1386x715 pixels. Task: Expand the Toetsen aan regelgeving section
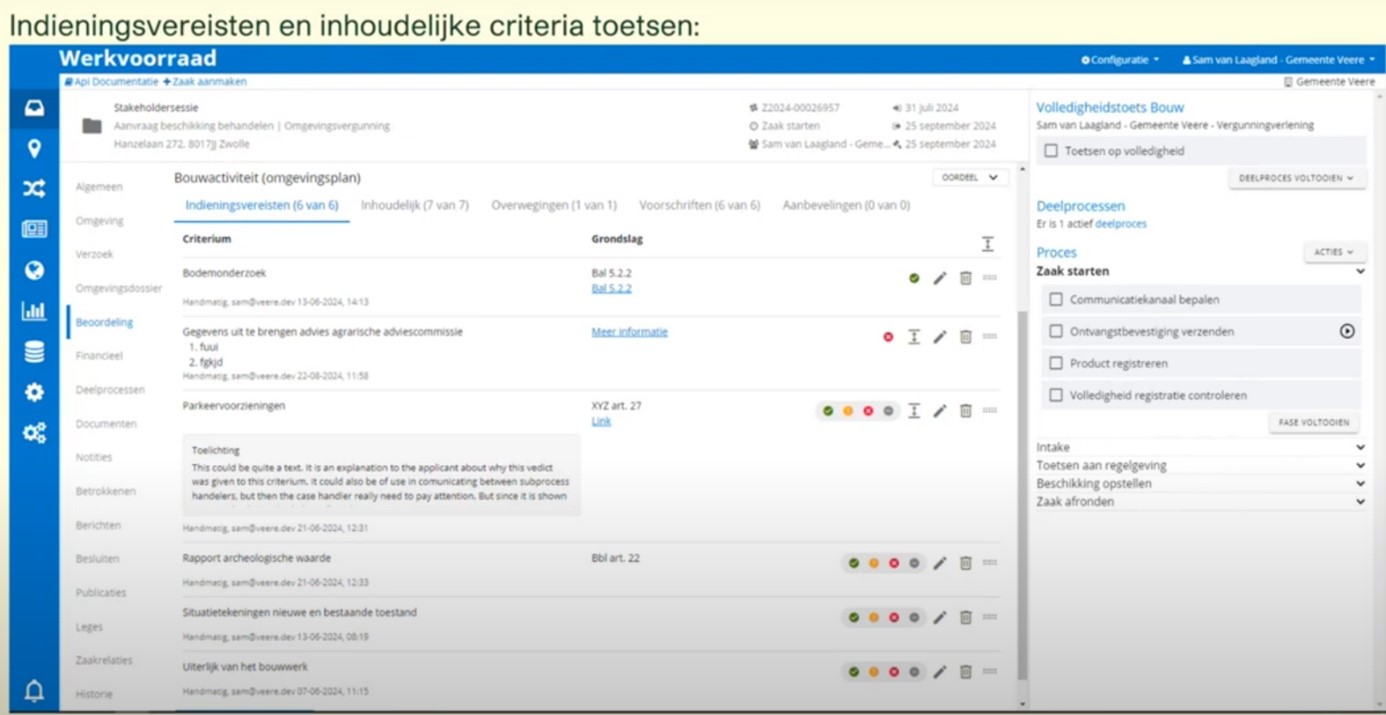pyautogui.click(x=1200, y=465)
